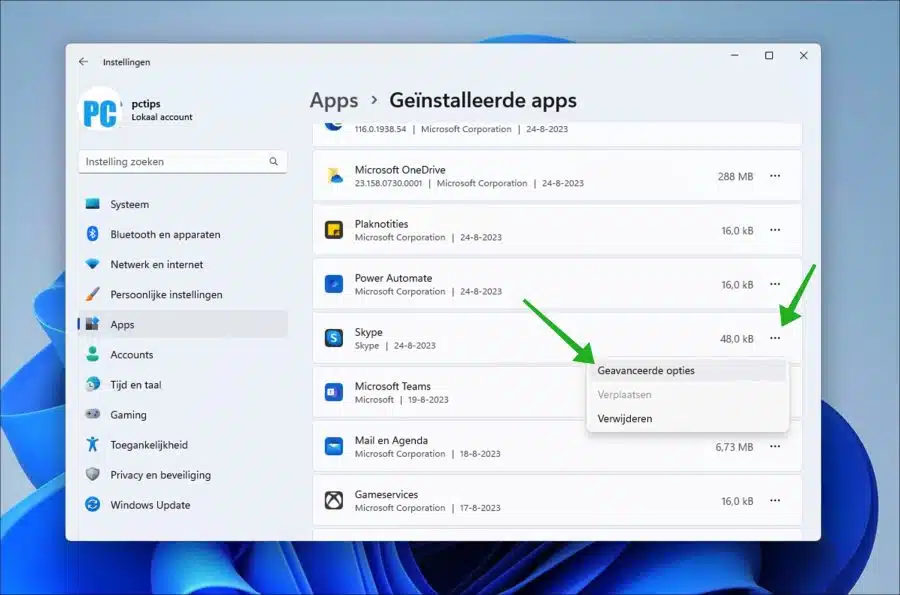
Task: Open more options for Microsoft OneDrive
Action: 775,176
